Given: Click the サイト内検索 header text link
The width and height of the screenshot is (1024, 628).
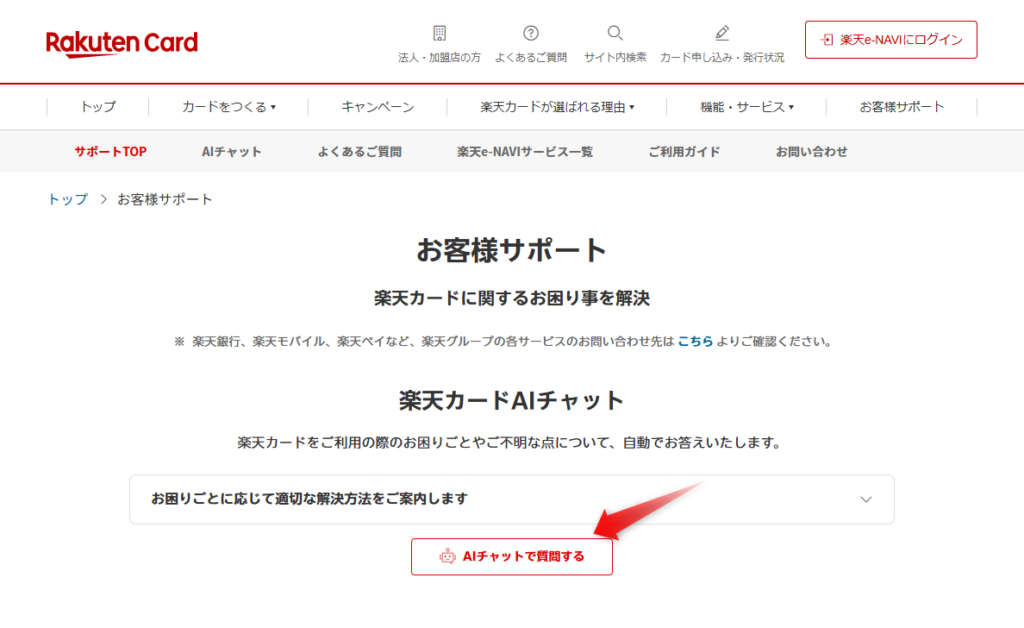Looking at the screenshot, I should [x=615, y=57].
